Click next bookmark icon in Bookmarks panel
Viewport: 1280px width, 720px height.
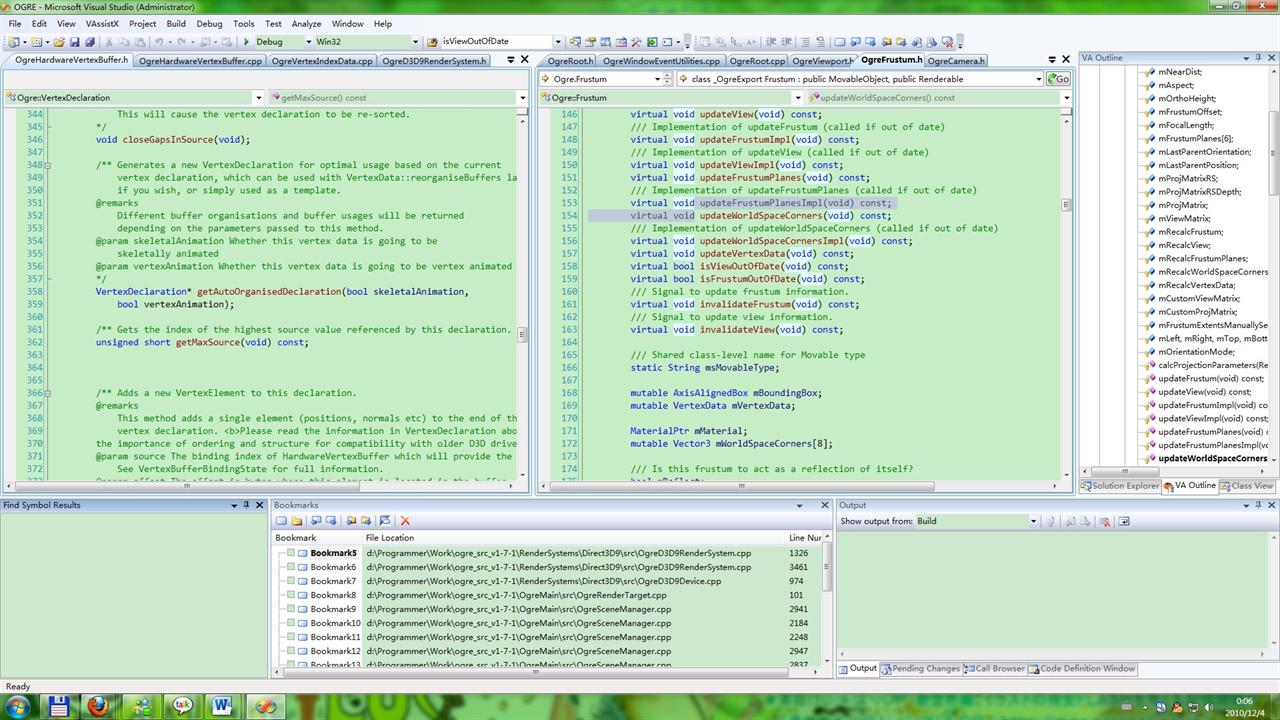click(x=330, y=521)
